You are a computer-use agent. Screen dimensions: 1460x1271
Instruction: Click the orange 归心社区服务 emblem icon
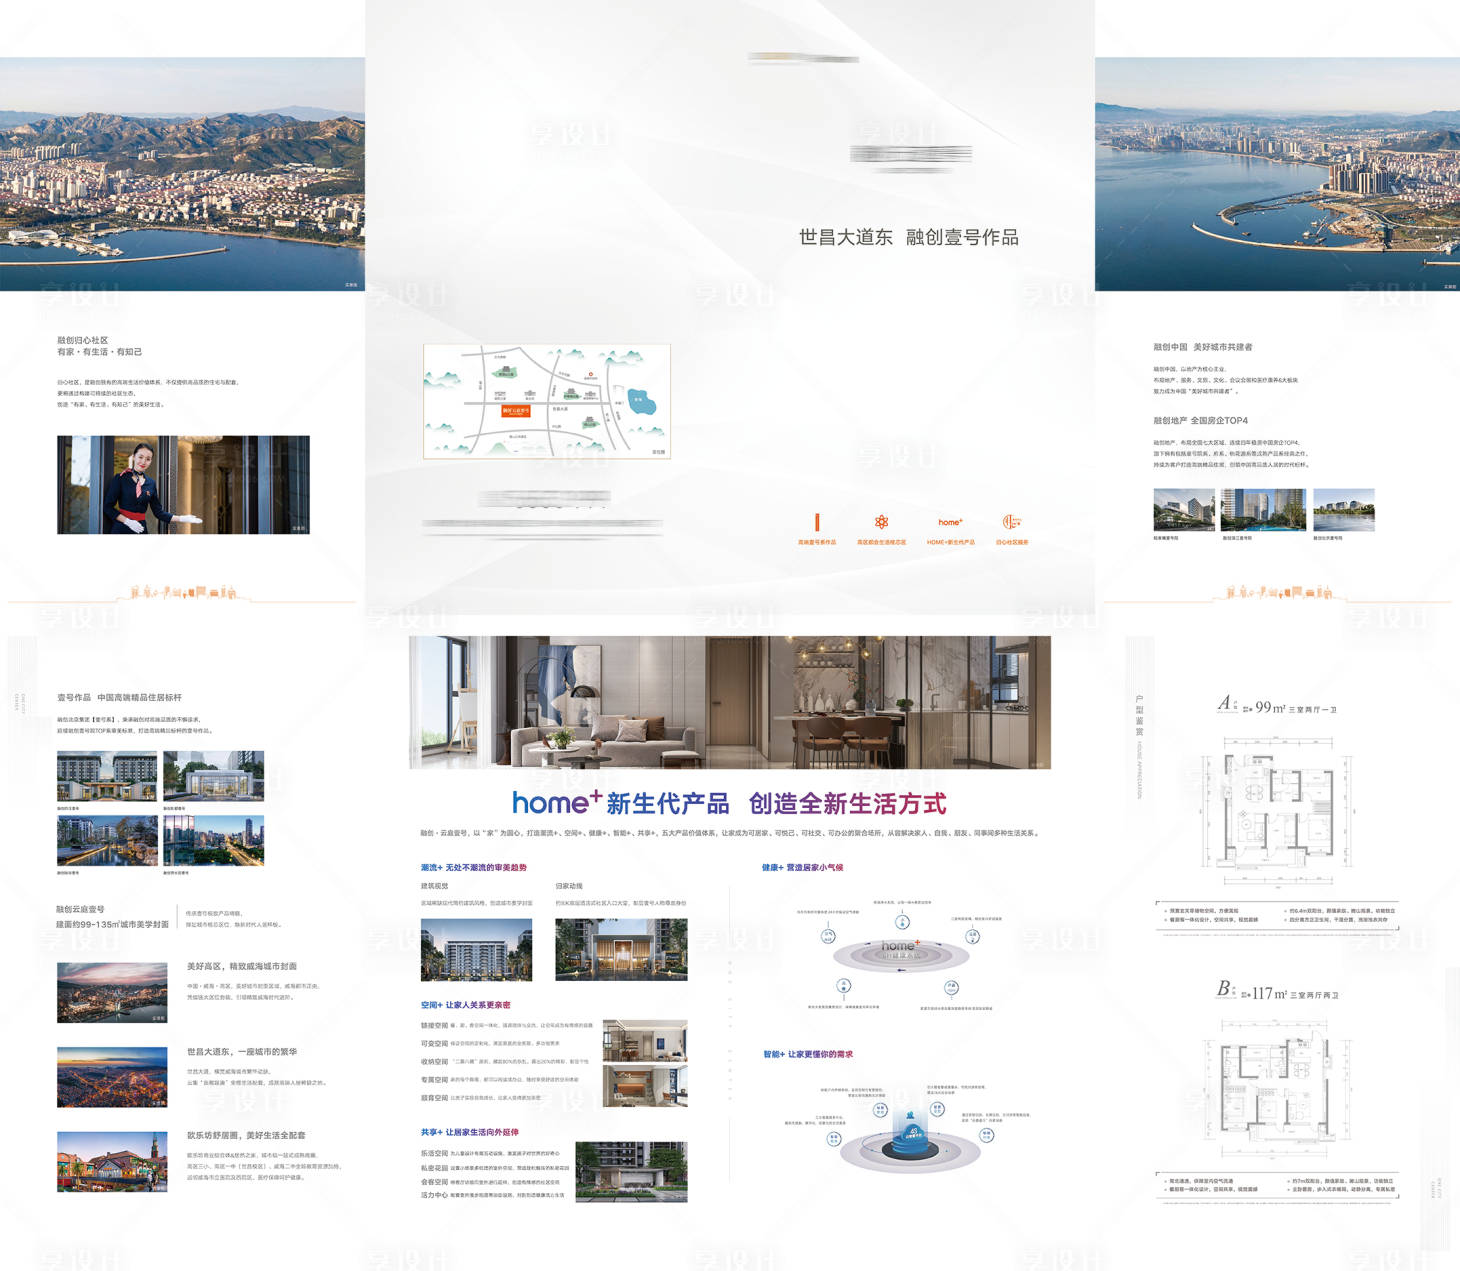click(x=1011, y=522)
